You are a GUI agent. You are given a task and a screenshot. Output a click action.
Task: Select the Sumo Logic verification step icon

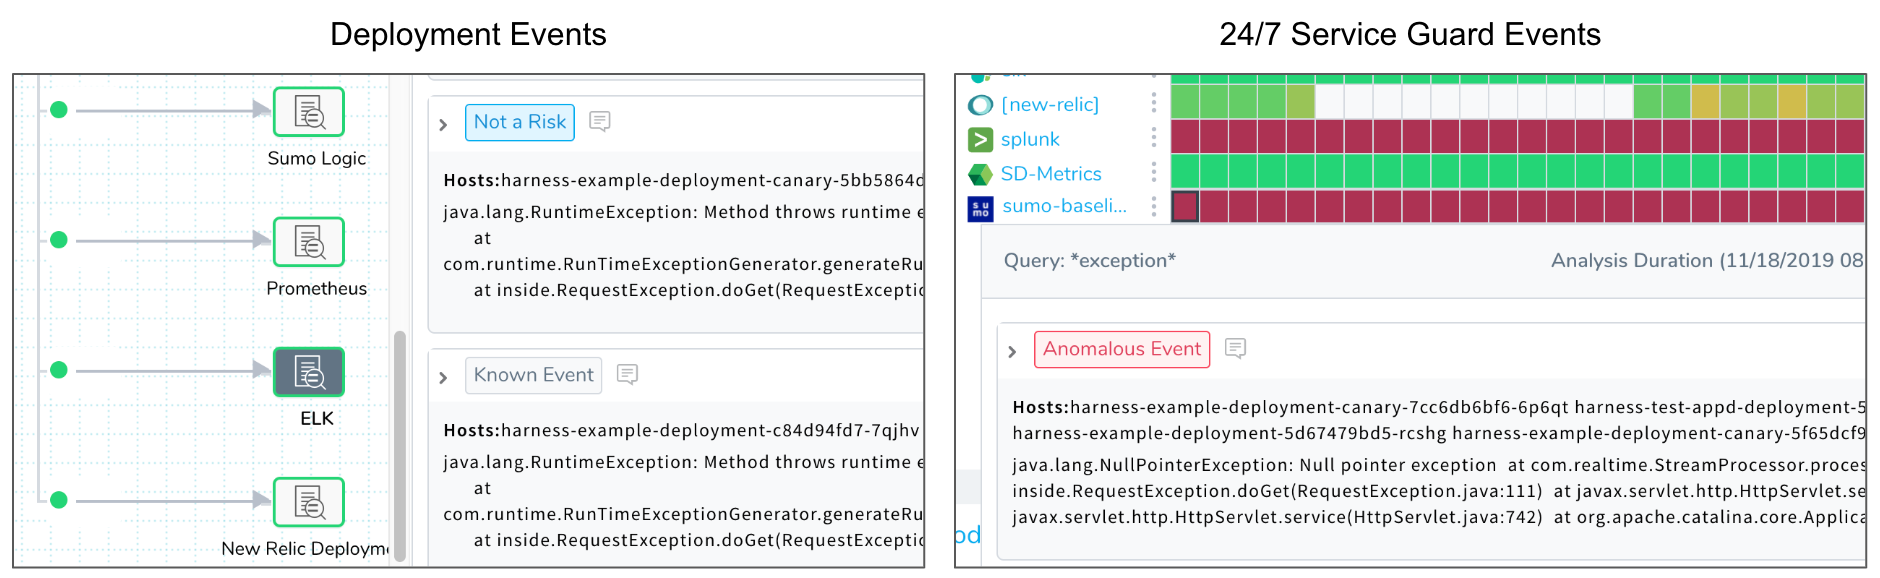[x=309, y=111]
